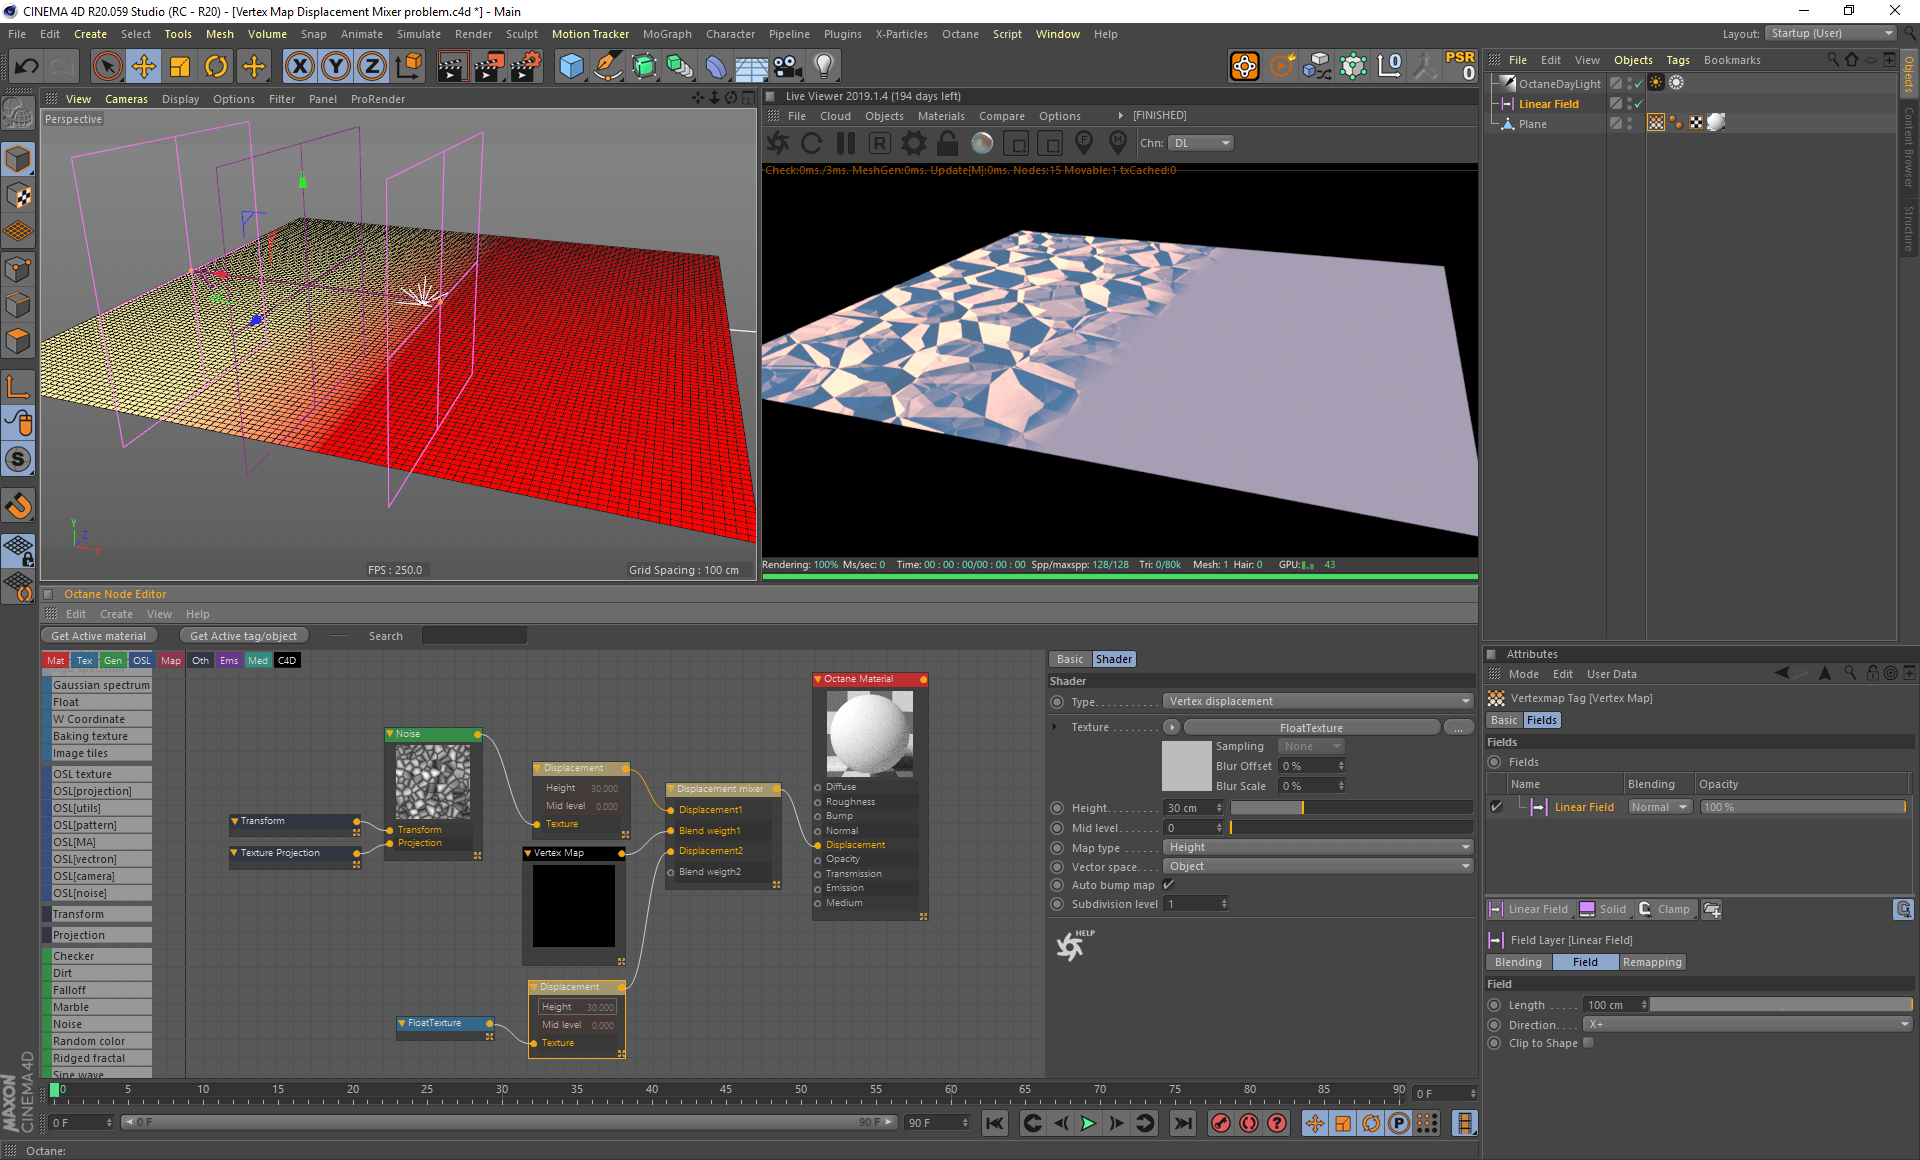
Task: Open the Vector space dropdown
Action: [1318, 866]
